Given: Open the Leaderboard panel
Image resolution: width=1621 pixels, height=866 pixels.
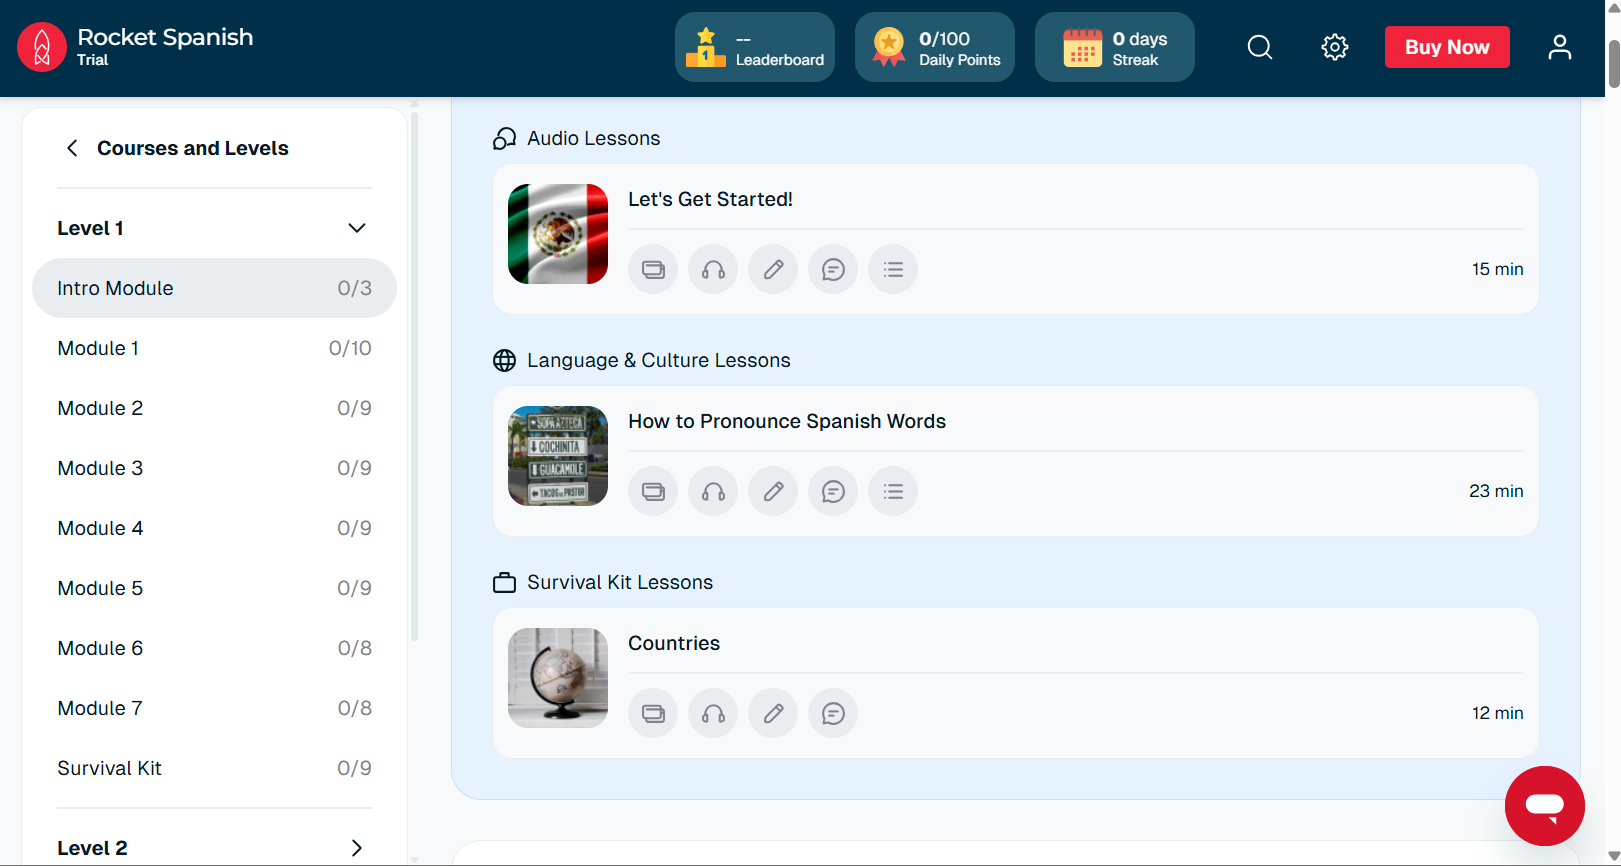Looking at the screenshot, I should coord(755,47).
